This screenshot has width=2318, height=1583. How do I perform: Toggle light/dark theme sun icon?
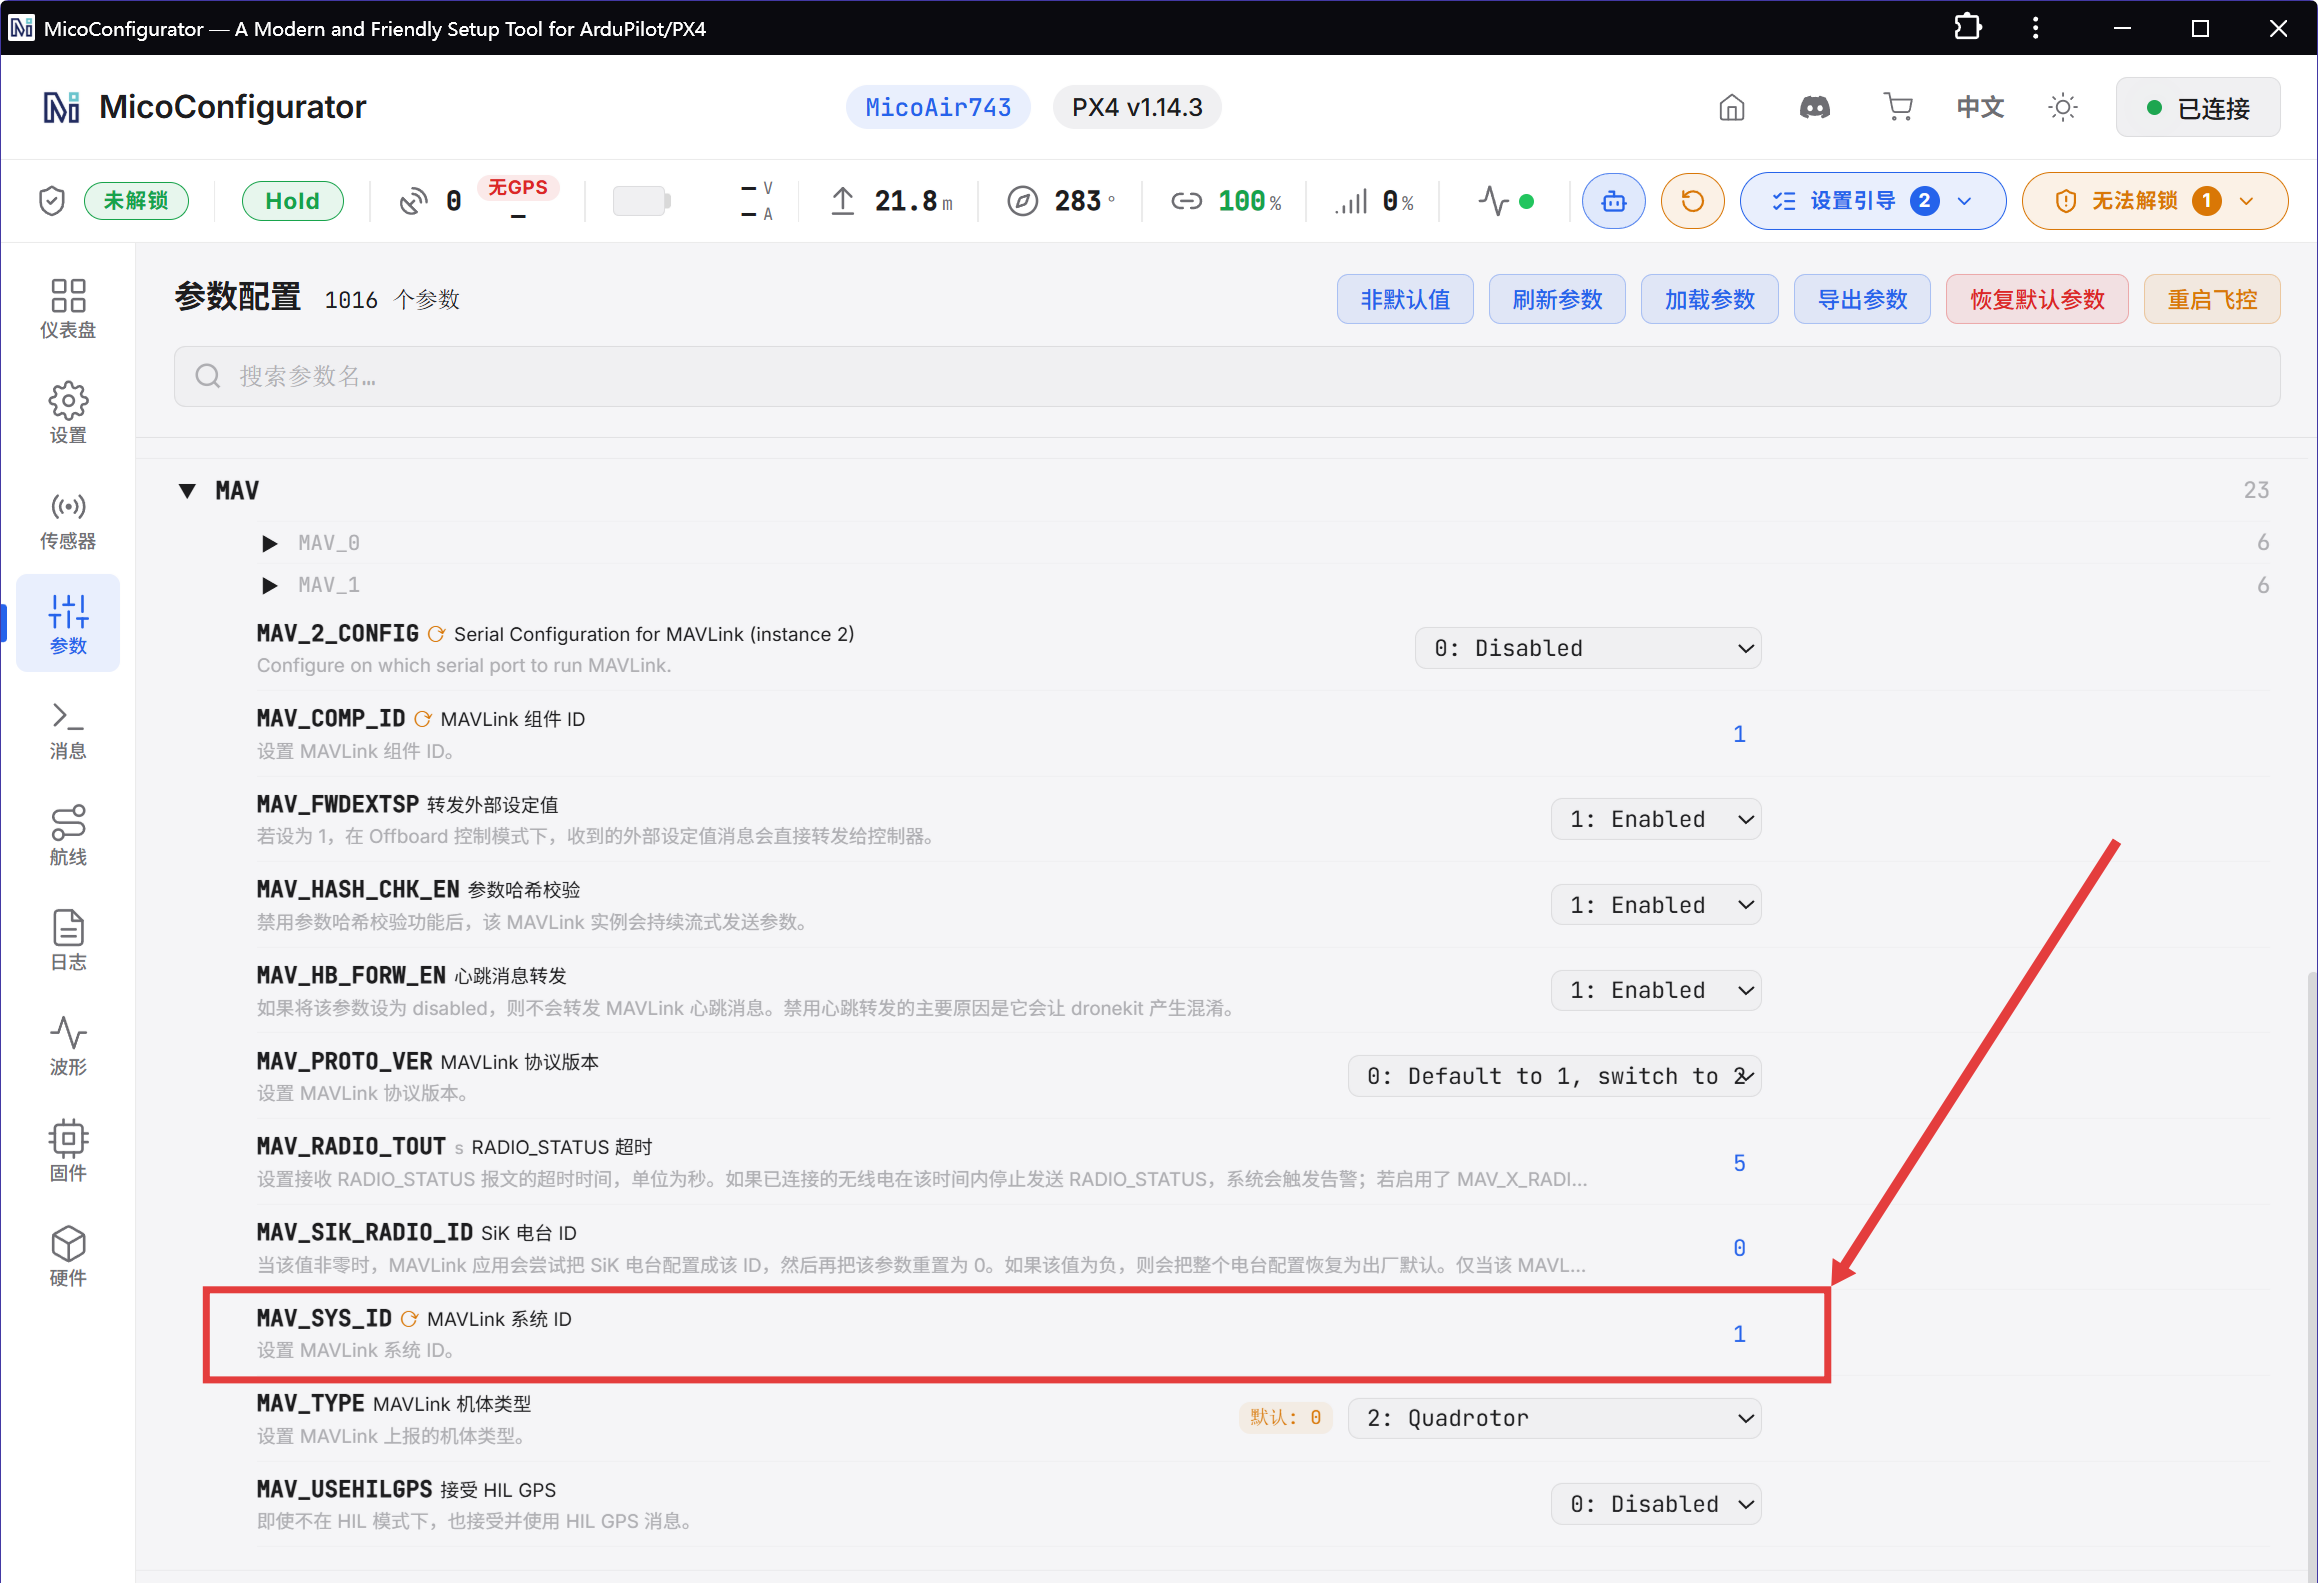[x=2063, y=107]
